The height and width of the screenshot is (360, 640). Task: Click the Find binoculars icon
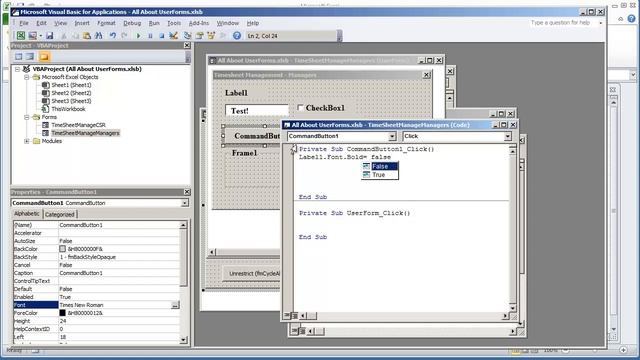tap(98, 36)
